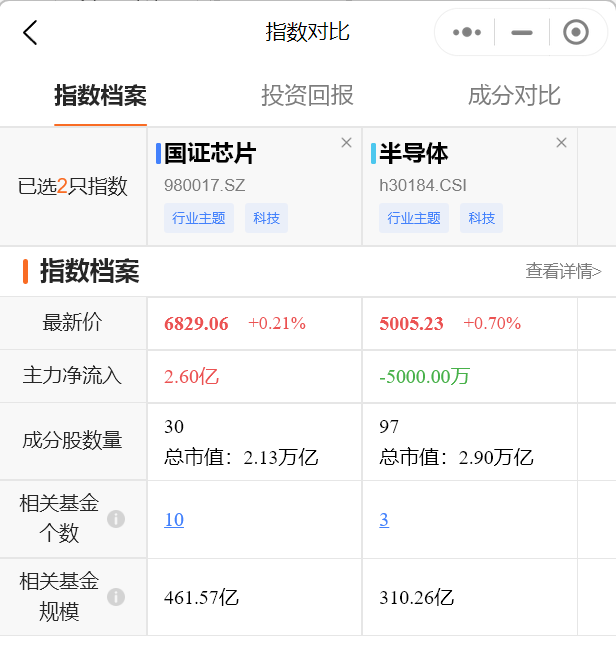Select latest price 6829.06
Image resolution: width=616 pixels, height=649 pixels.
(196, 324)
